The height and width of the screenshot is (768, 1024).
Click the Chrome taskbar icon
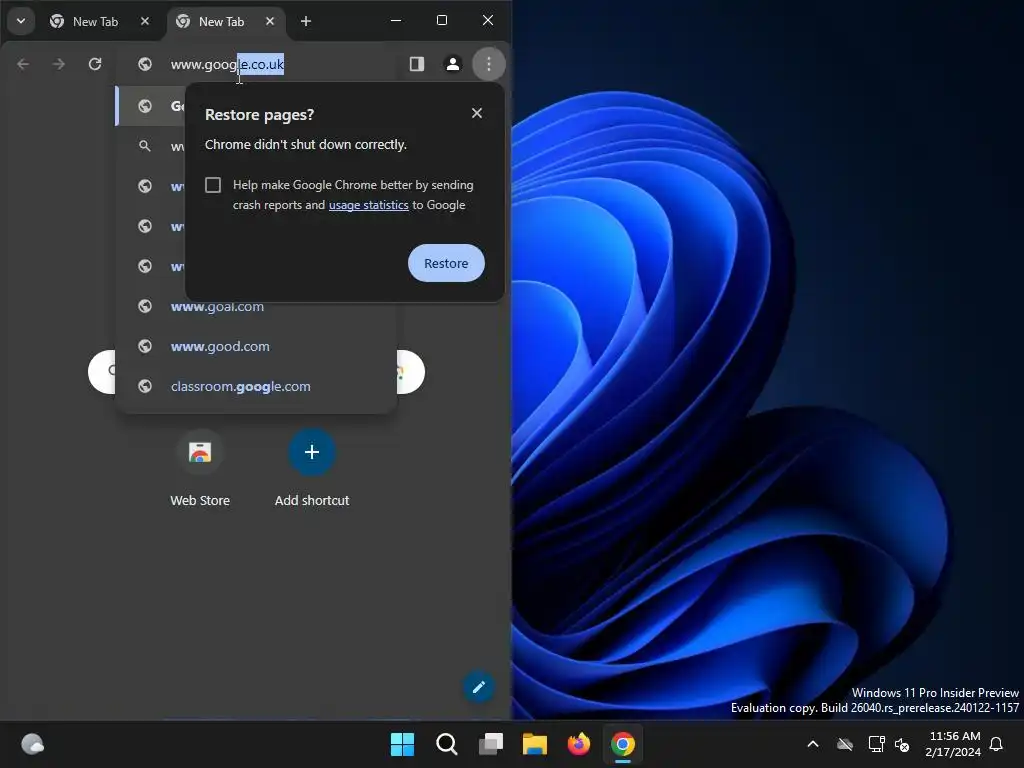point(623,744)
